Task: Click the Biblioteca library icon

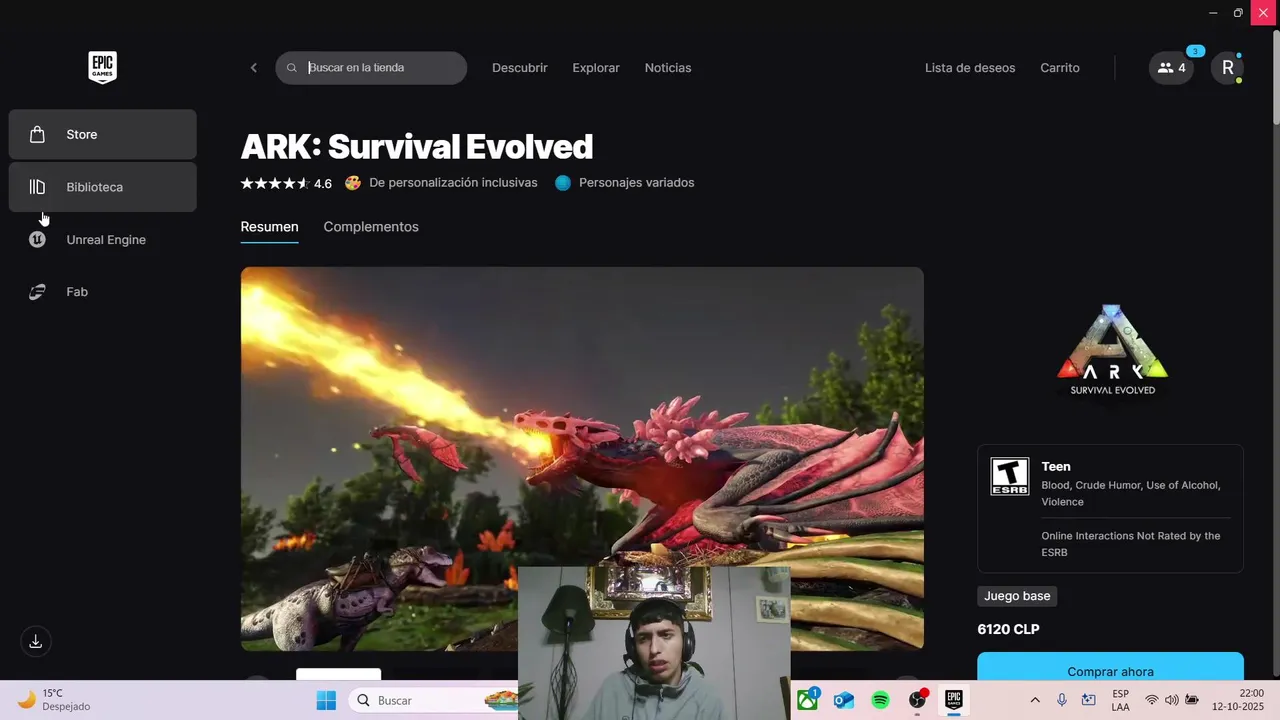Action: coord(37,187)
